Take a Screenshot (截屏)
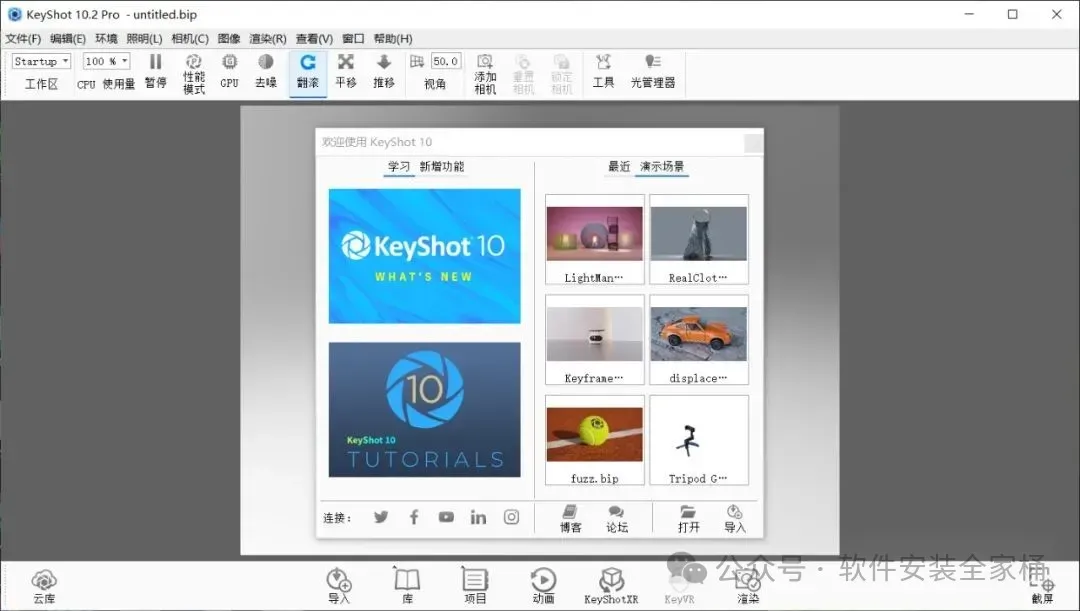The image size is (1080, 611). coord(1042,591)
